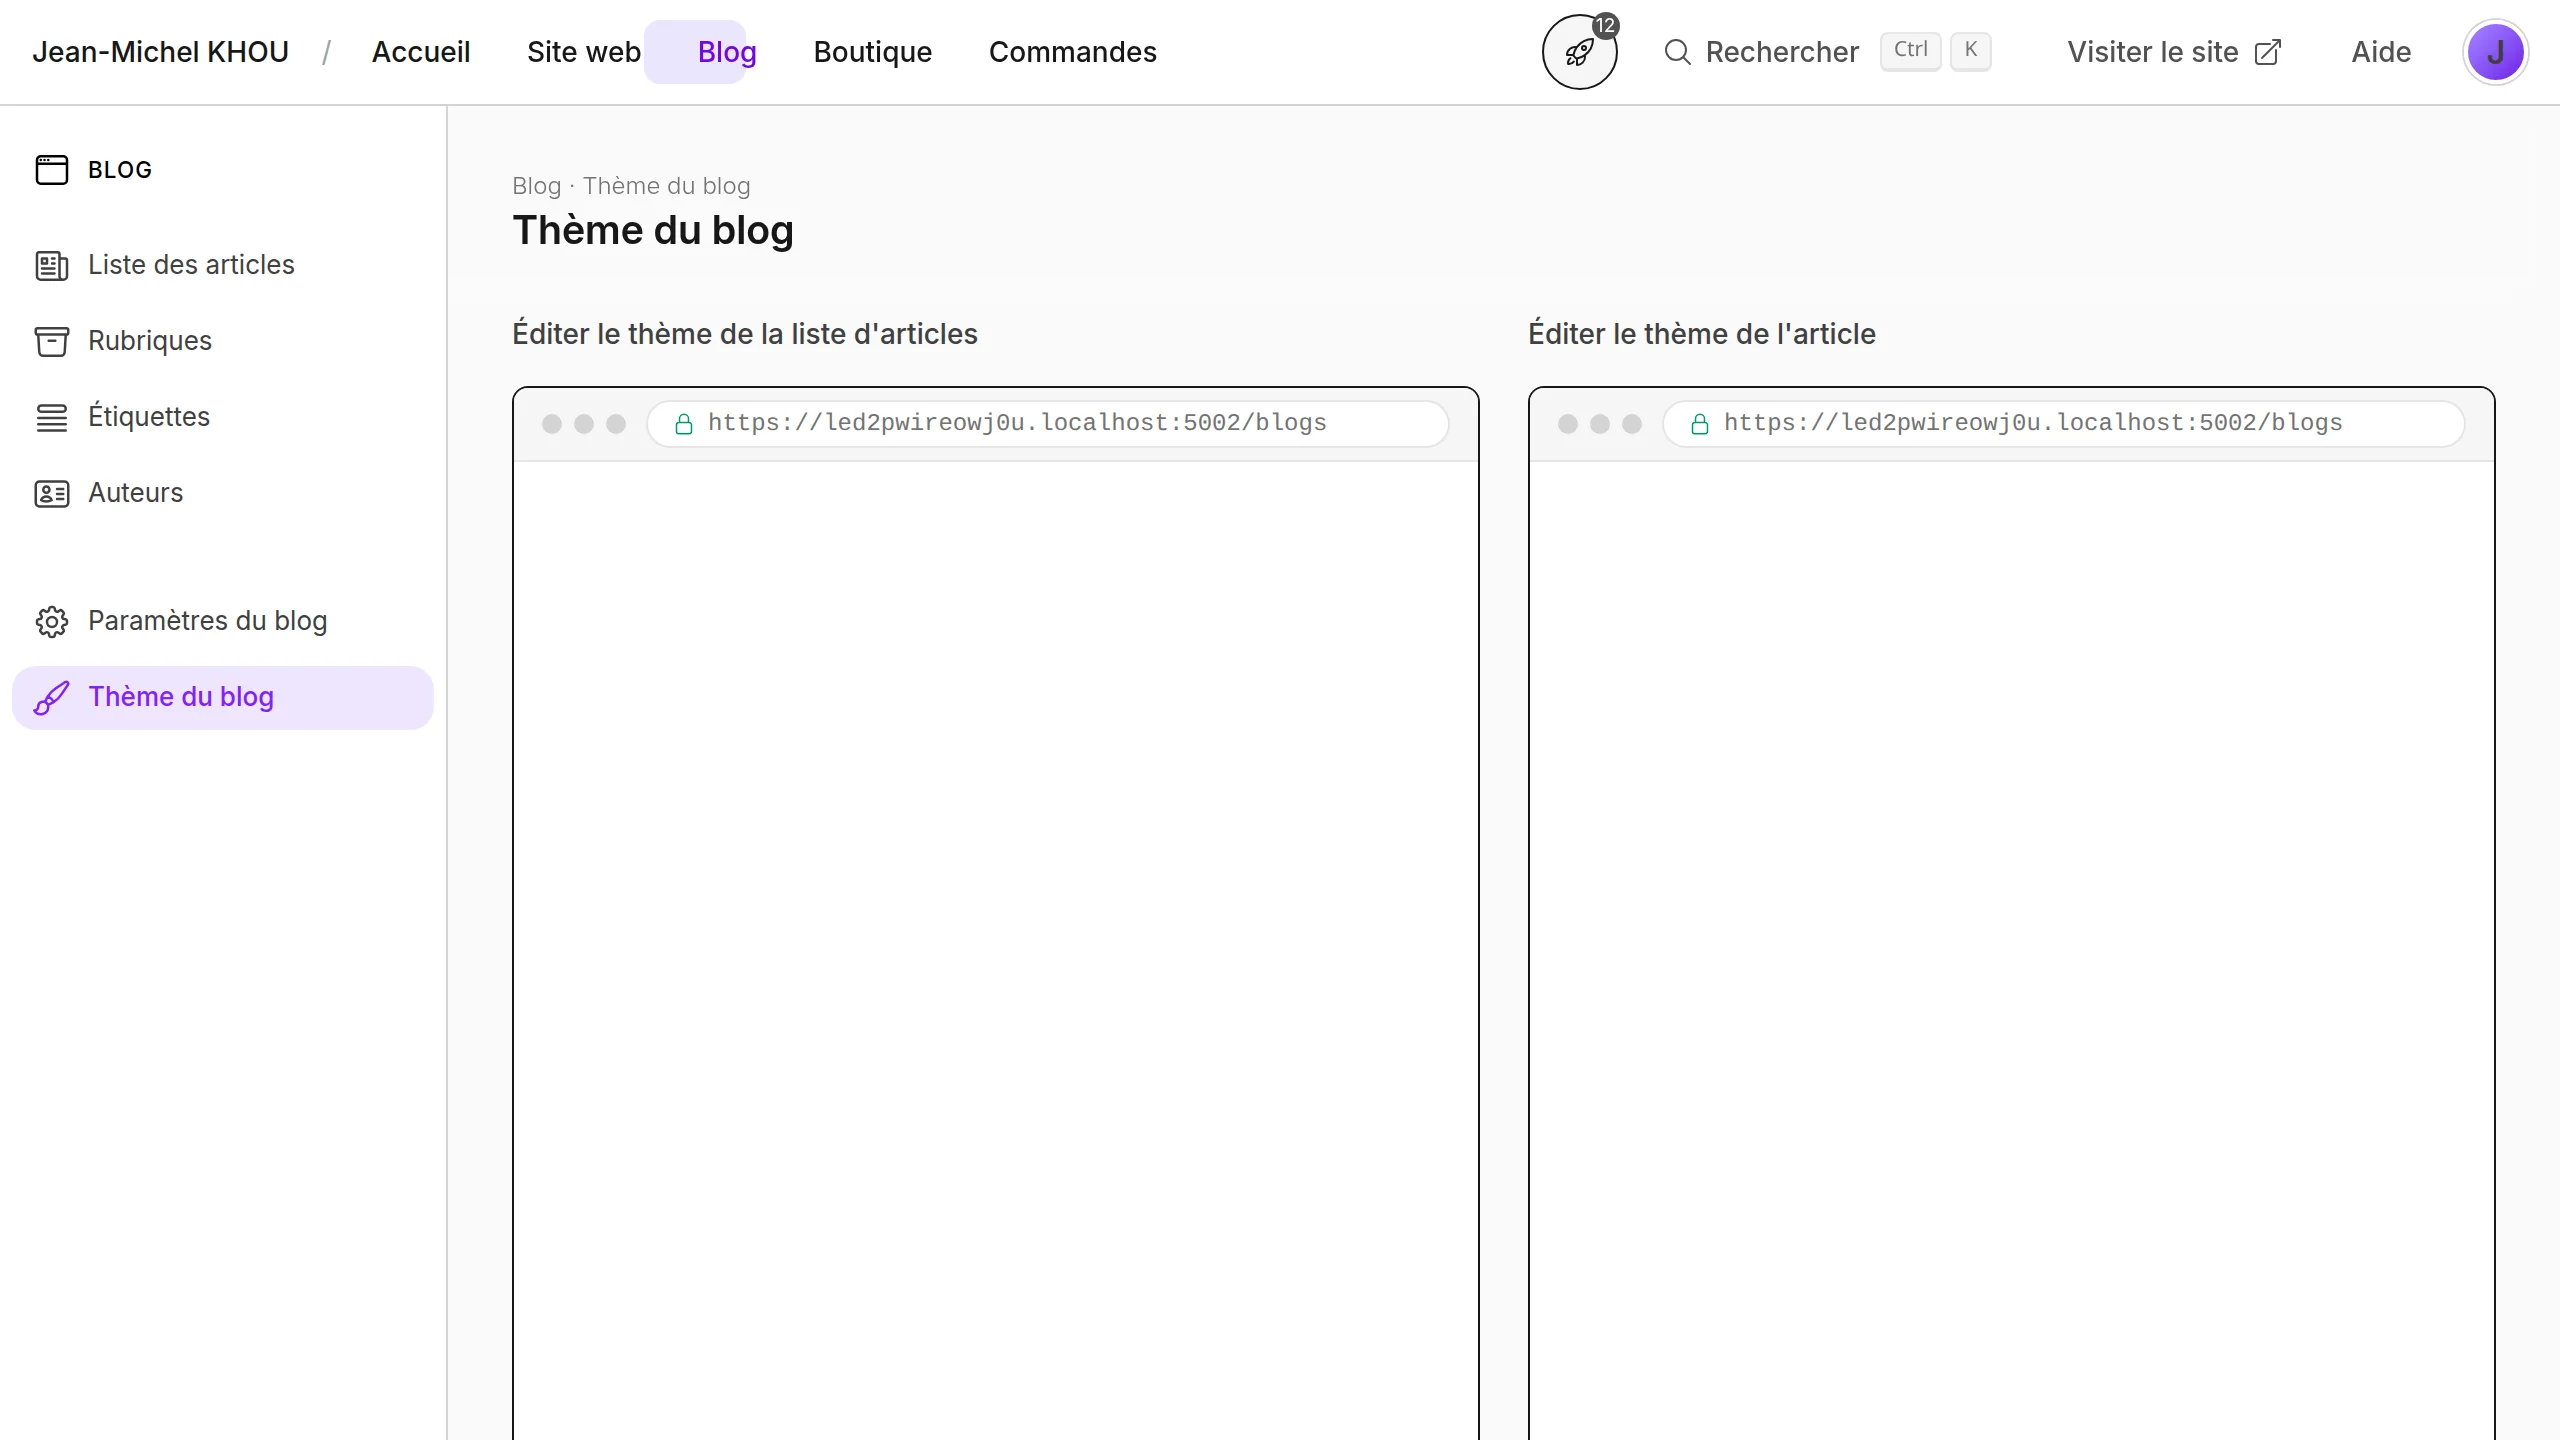
Task: Click the Étiquettes stacked lines icon
Action: pyautogui.click(x=52, y=418)
